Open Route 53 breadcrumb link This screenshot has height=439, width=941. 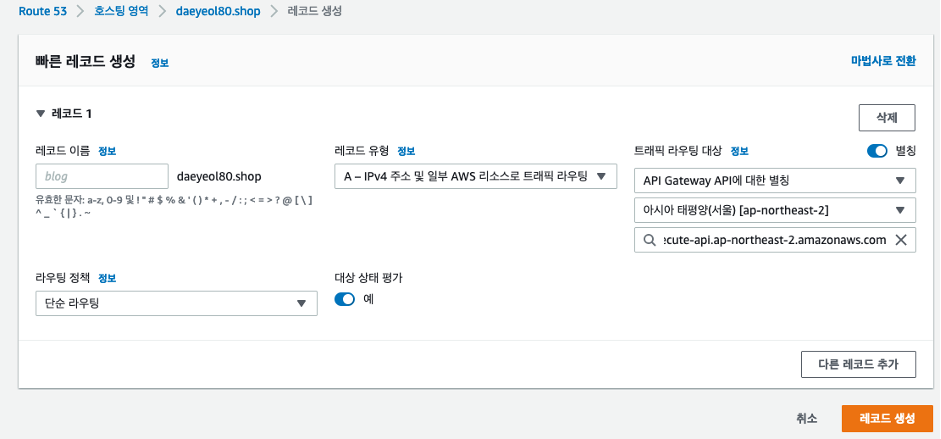pyautogui.click(x=43, y=11)
